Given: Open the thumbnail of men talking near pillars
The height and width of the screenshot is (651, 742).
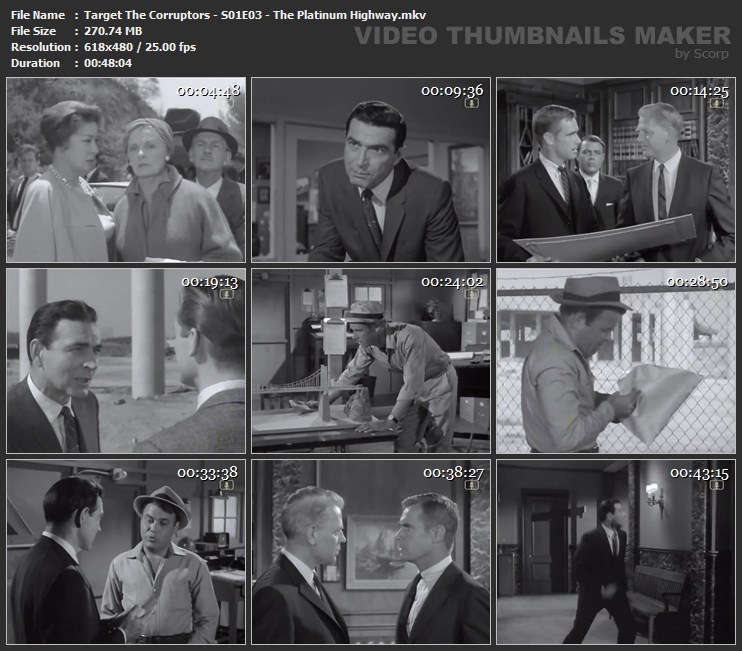Looking at the screenshot, I should pyautogui.click(x=126, y=361).
